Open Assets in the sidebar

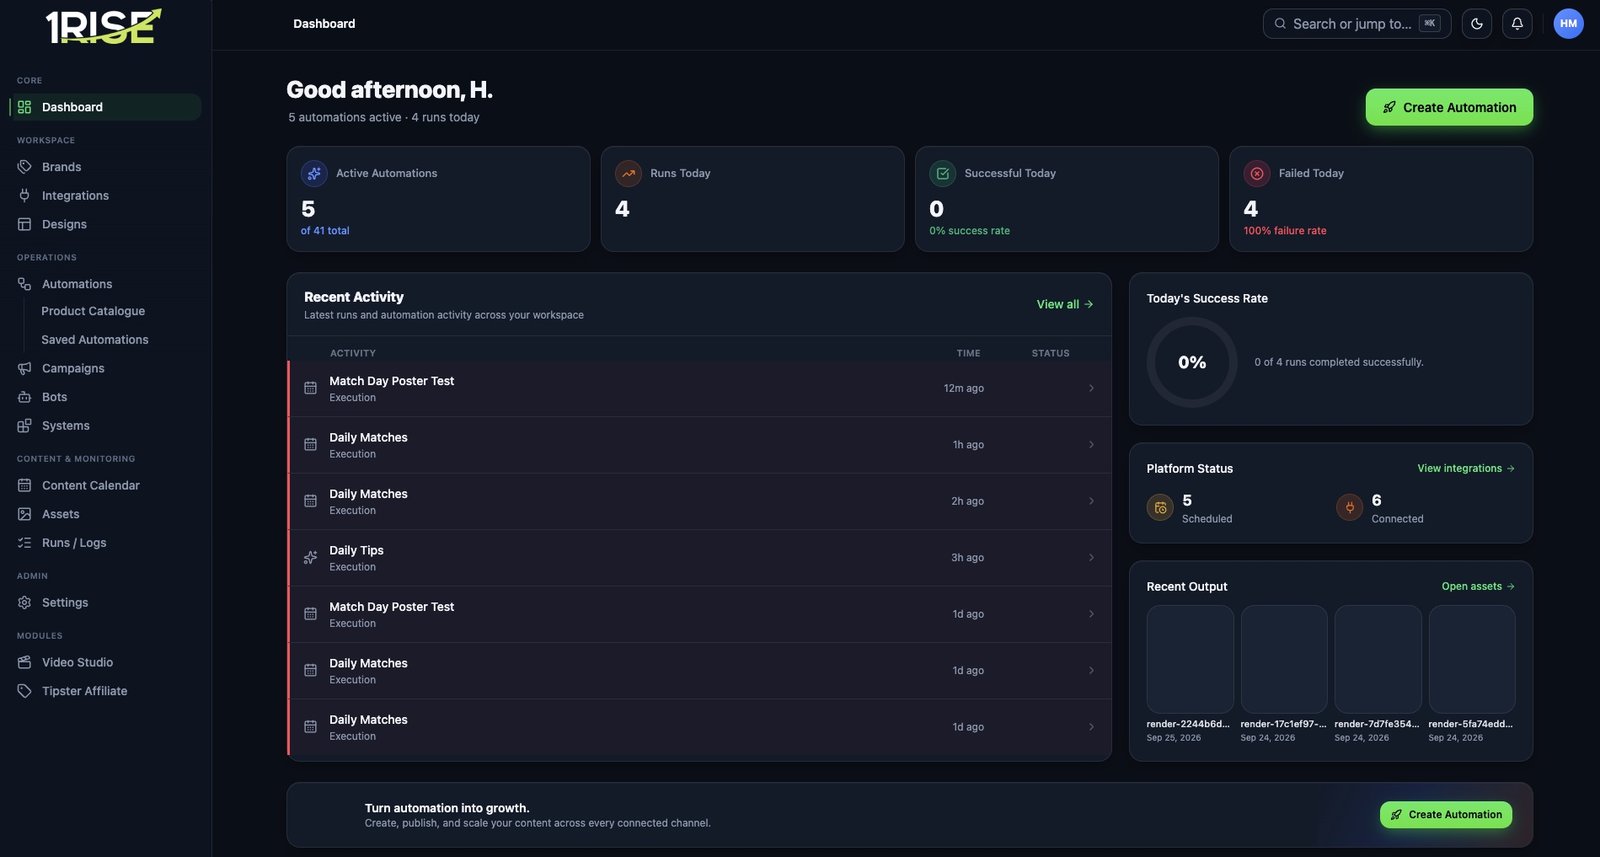point(106,514)
